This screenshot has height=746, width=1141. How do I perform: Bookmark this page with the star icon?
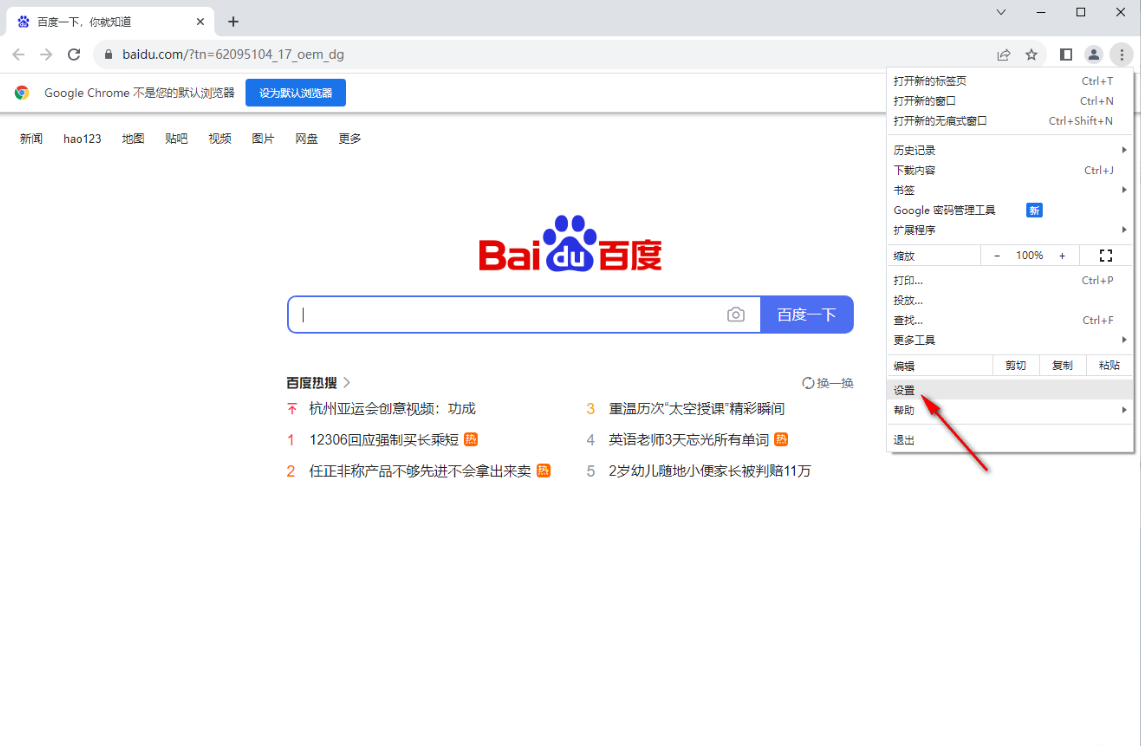point(1031,55)
